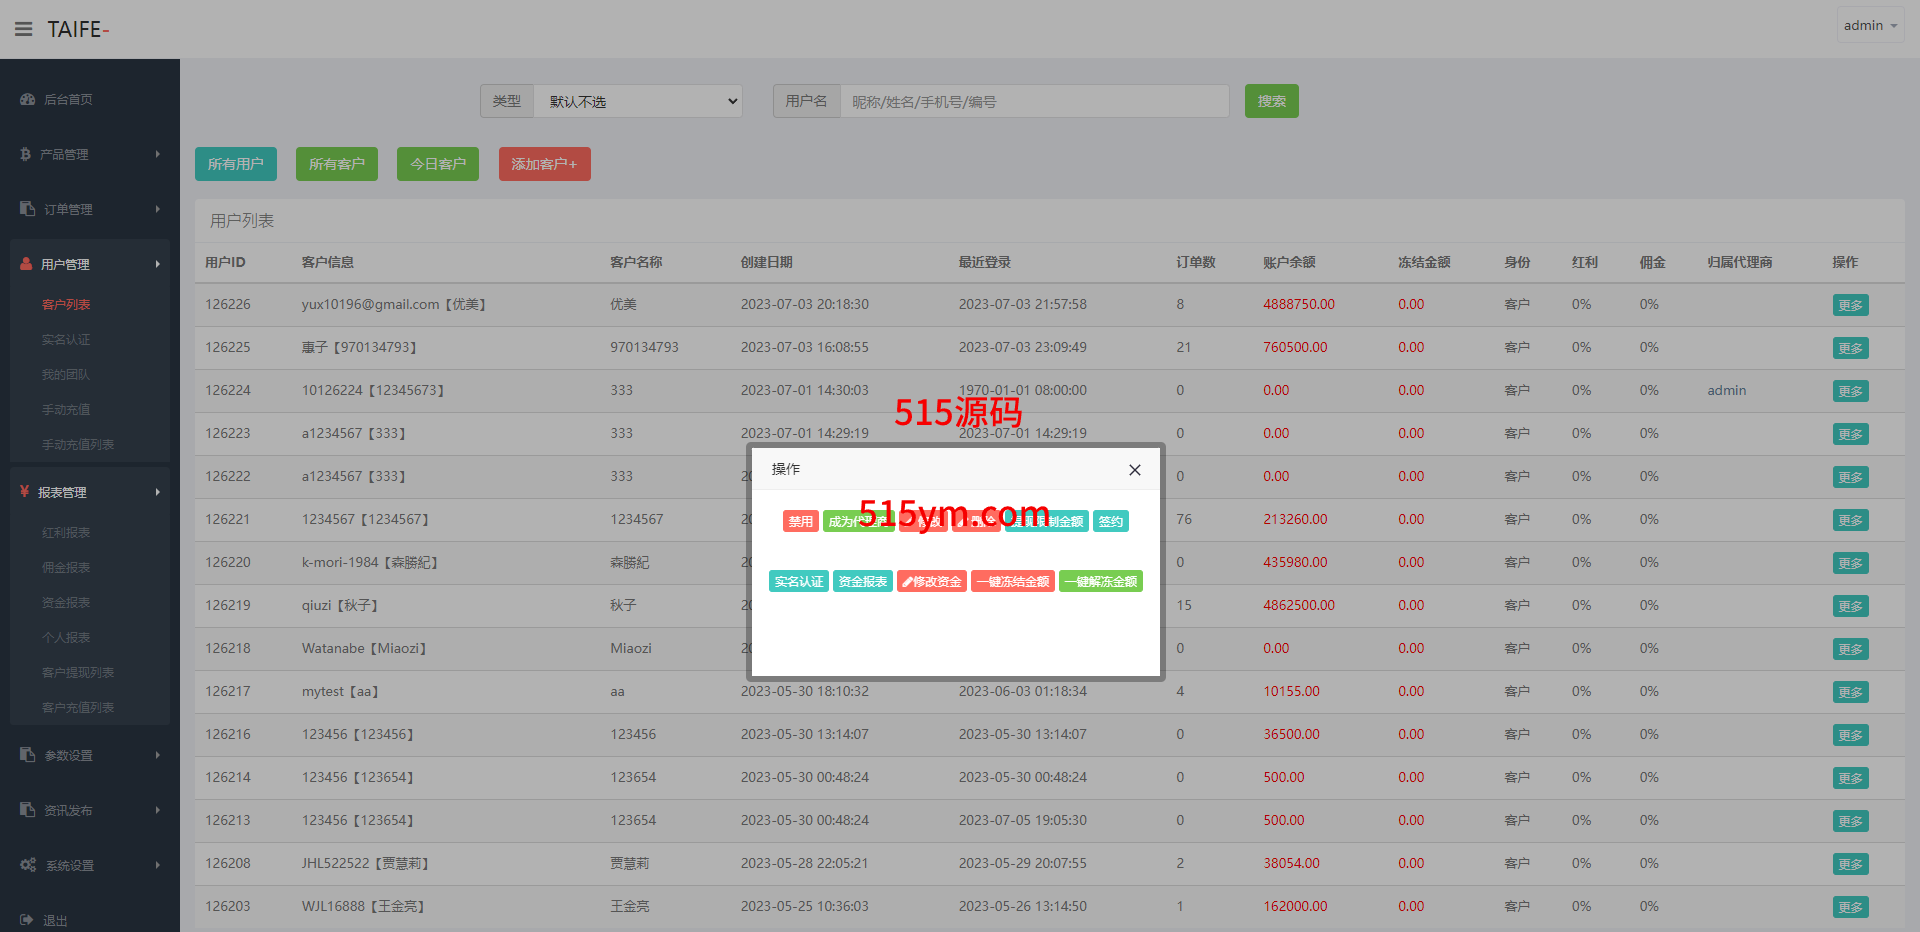Click the yen icon beside 报表管理
The width and height of the screenshot is (1920, 932).
point(25,492)
